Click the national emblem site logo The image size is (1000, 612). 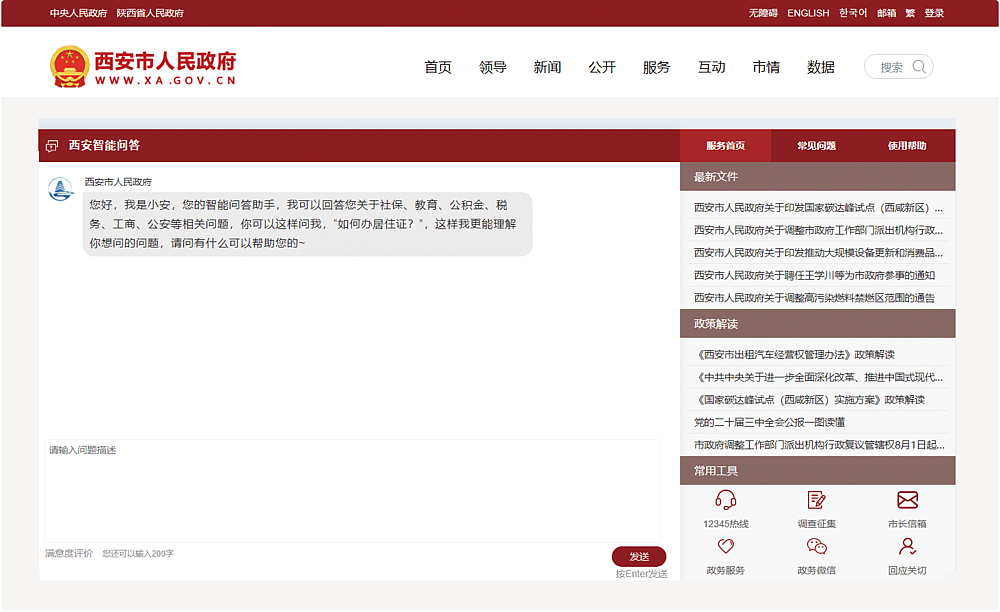(69, 66)
